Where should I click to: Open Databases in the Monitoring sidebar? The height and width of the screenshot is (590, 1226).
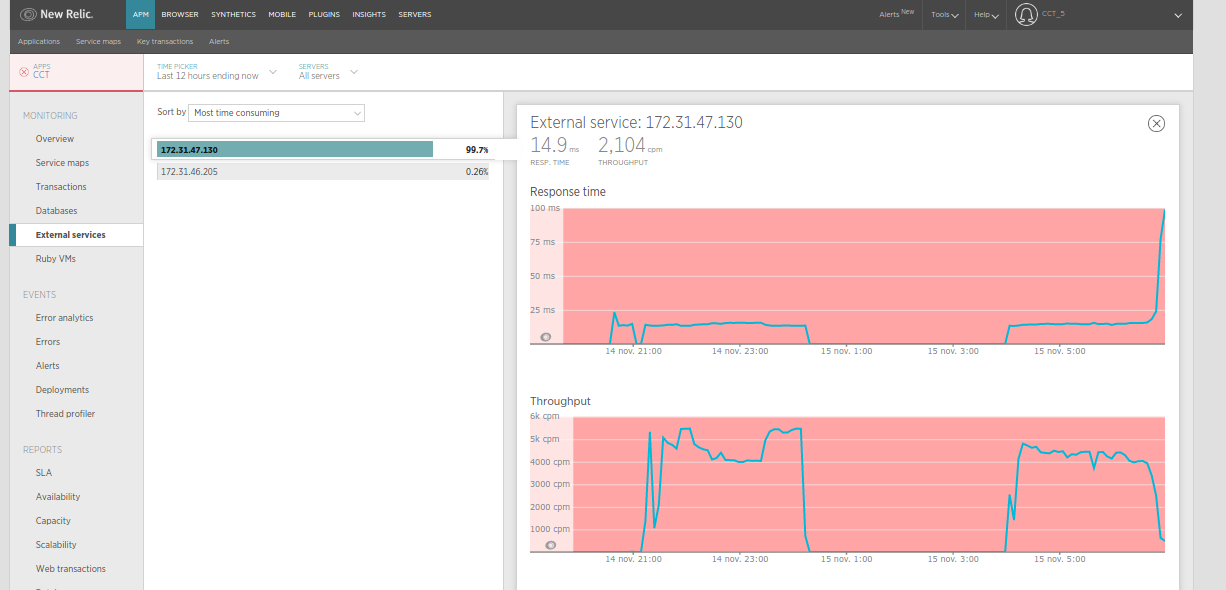(56, 211)
